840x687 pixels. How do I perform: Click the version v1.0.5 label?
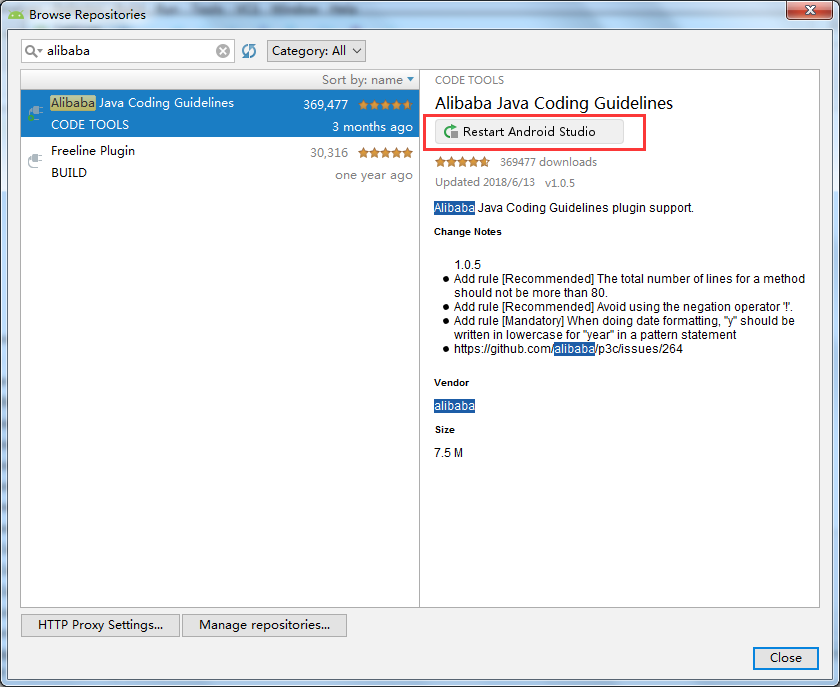click(x=560, y=183)
